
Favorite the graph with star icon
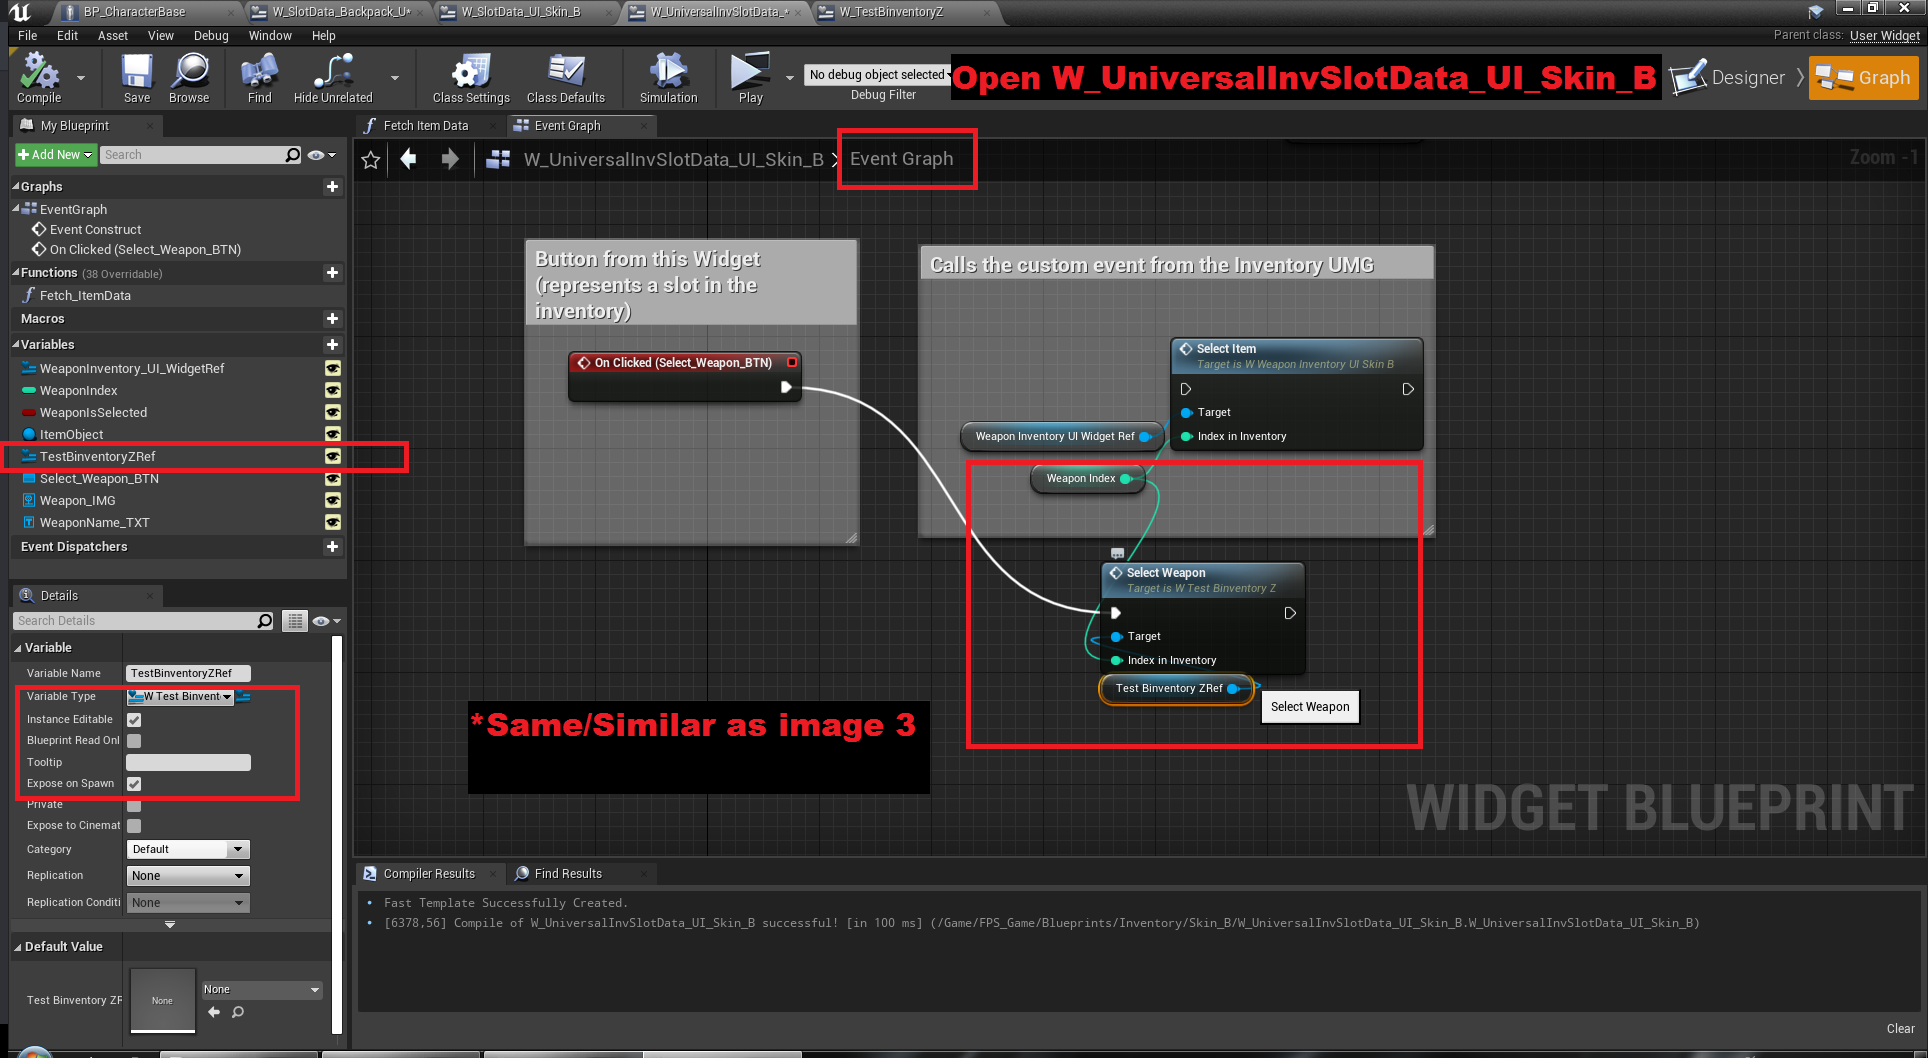[x=371, y=160]
